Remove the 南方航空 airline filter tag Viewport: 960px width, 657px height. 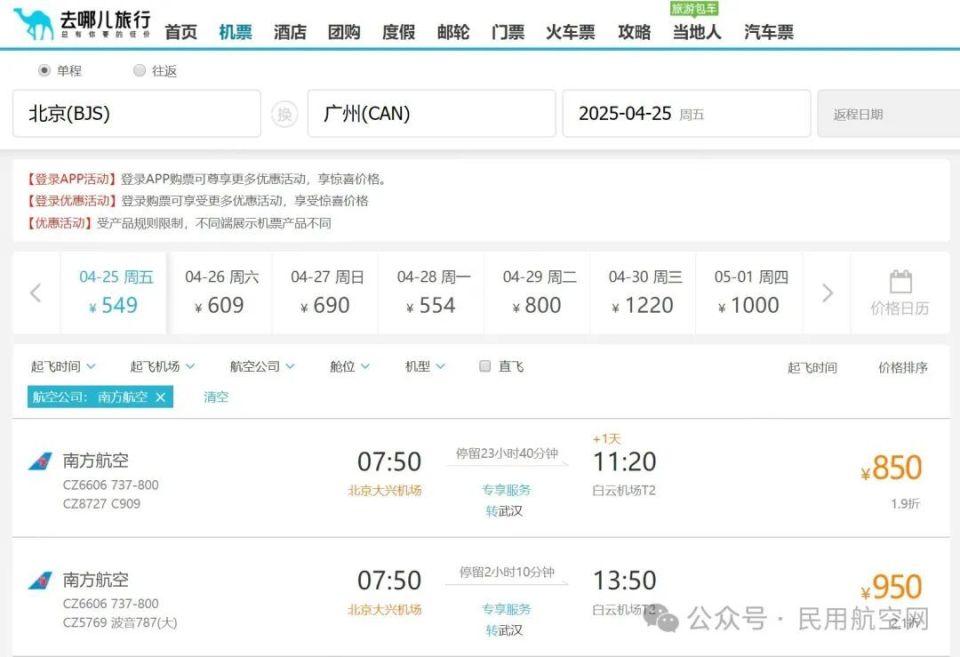pyautogui.click(x=160, y=397)
